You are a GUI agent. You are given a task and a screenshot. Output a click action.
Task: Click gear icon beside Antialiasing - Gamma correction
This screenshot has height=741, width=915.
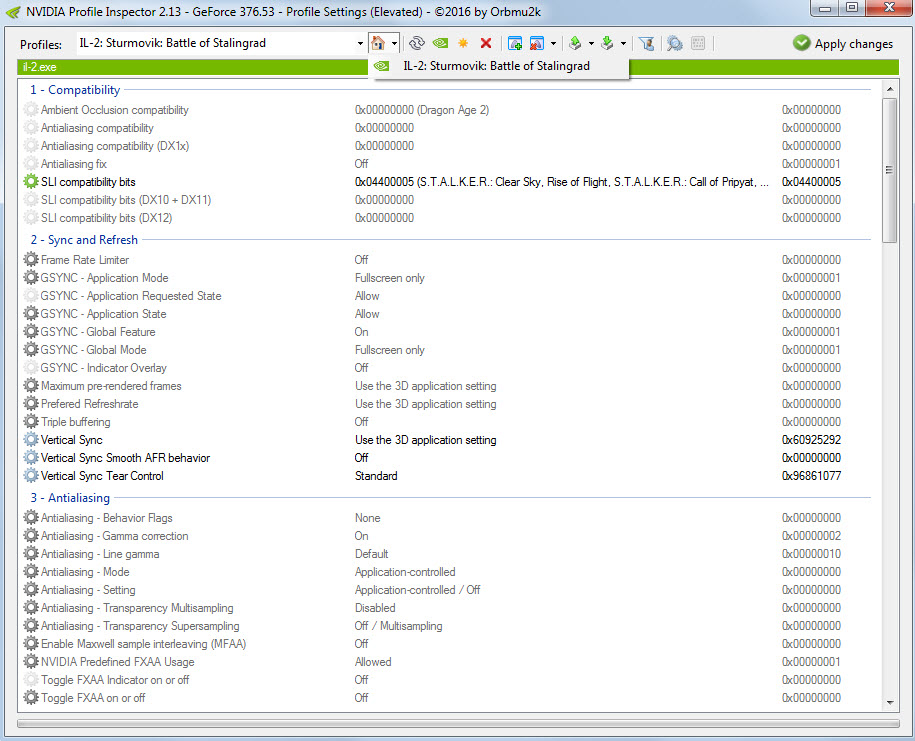click(x=31, y=536)
